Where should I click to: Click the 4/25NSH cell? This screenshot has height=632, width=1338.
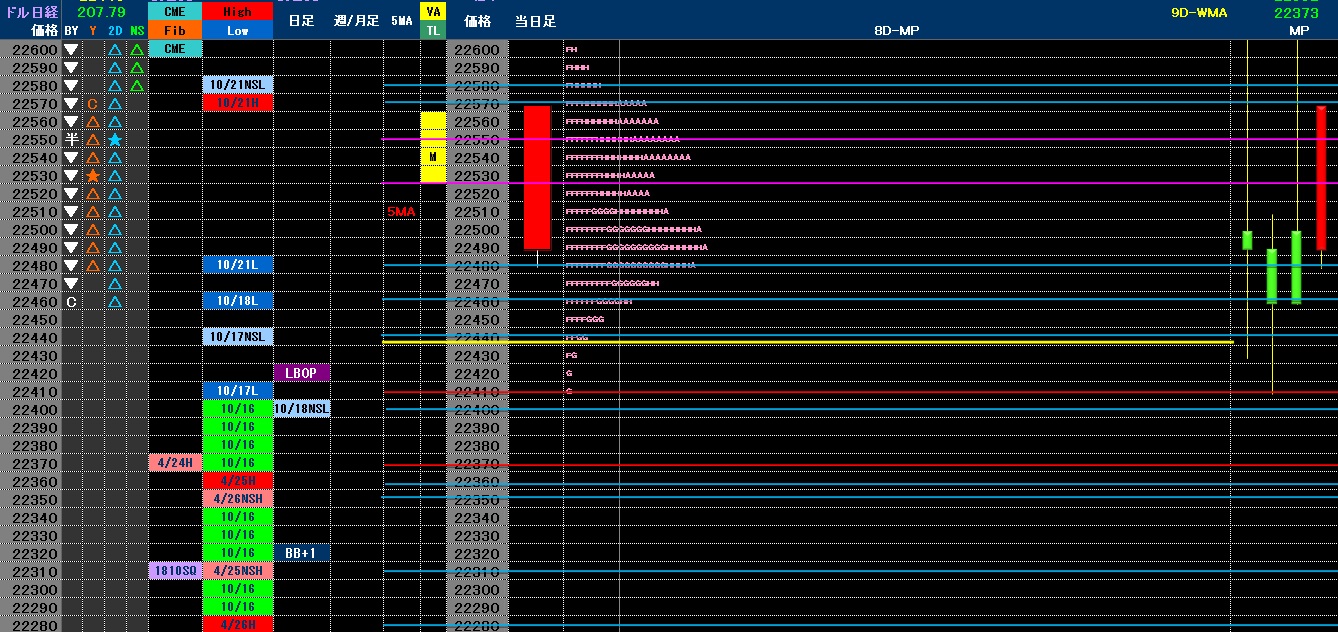[238, 571]
